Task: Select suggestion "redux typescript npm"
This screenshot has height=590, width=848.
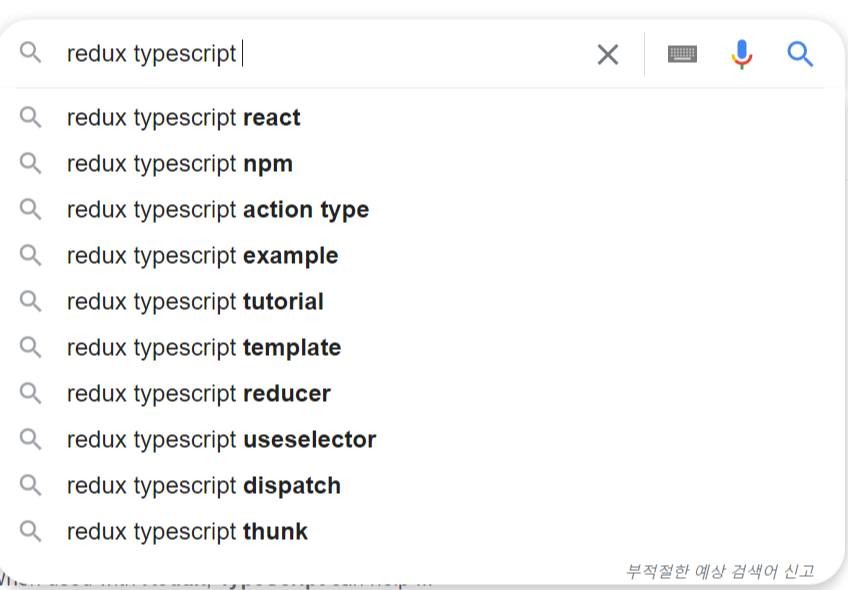Action: (422, 163)
